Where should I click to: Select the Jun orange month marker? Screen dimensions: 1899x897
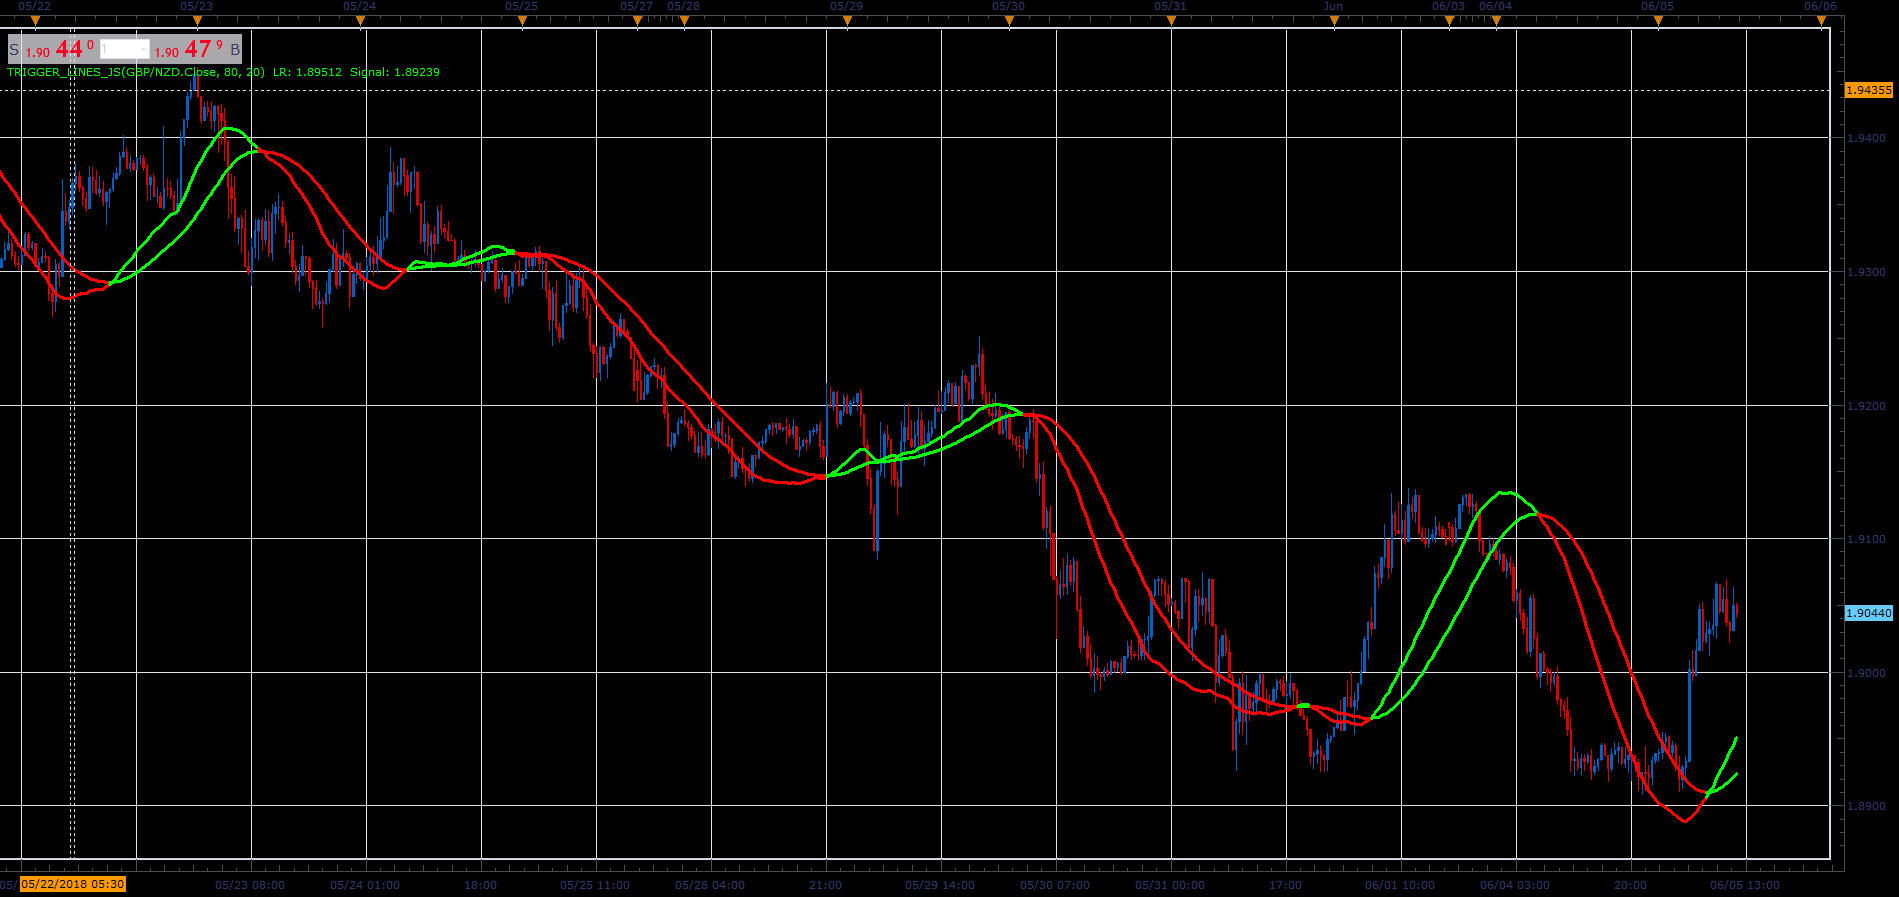[x=1334, y=20]
